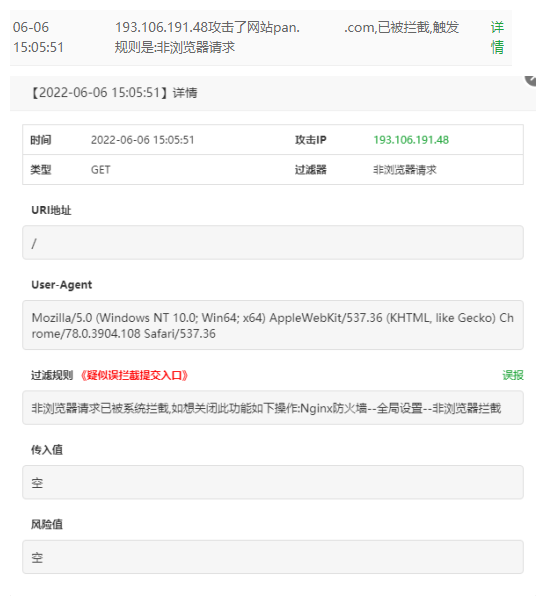Click the 类型 label in the table
The height and width of the screenshot is (606, 546).
[x=41, y=170]
